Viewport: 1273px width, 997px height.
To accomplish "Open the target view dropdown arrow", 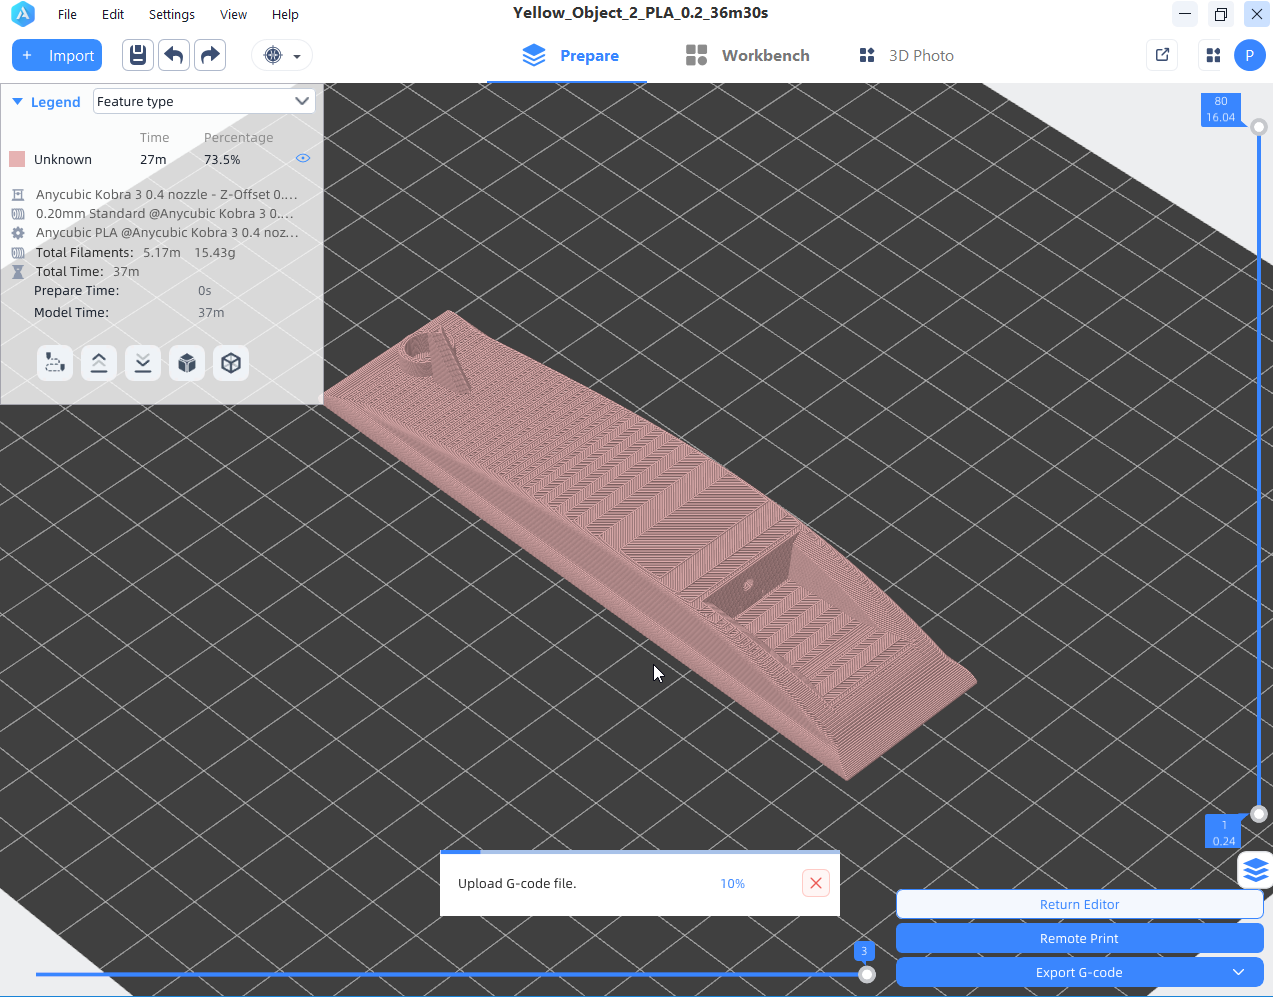I will (297, 56).
